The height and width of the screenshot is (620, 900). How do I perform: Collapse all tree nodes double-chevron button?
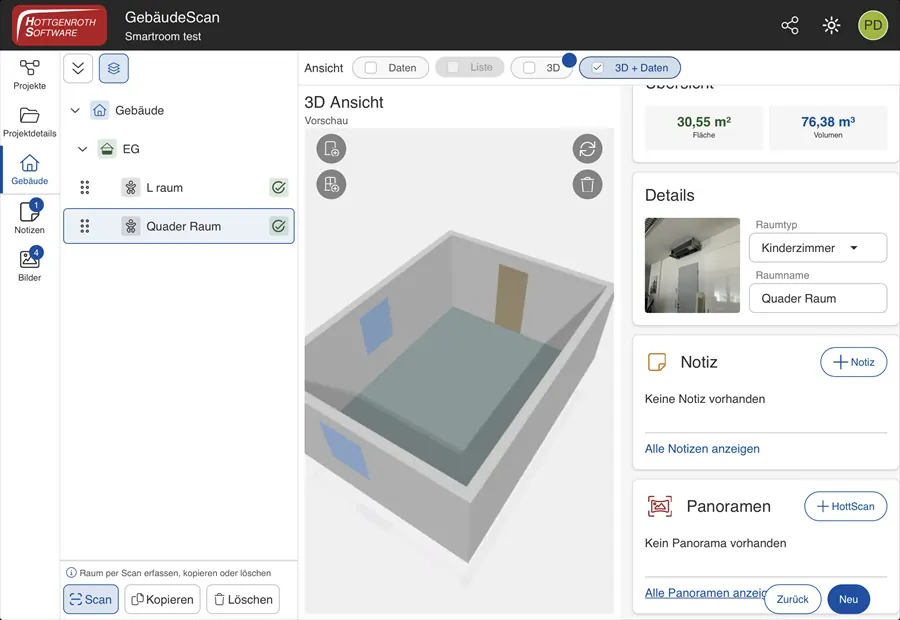[x=78, y=68]
